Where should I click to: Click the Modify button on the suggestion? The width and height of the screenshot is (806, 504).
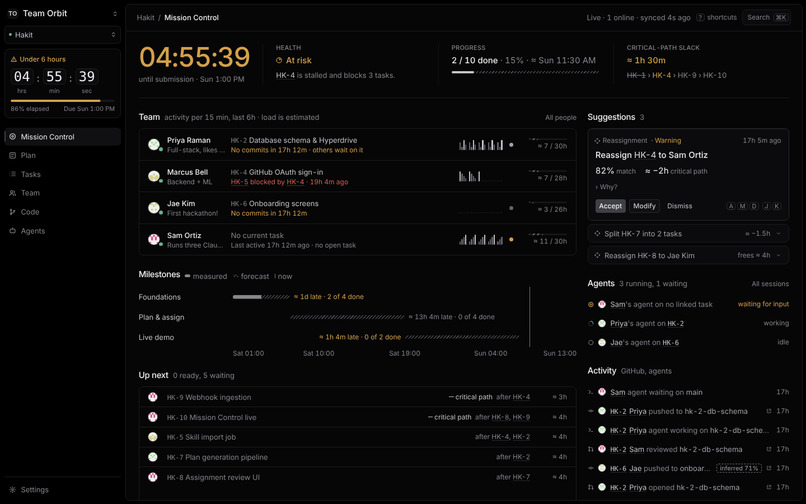coord(644,206)
